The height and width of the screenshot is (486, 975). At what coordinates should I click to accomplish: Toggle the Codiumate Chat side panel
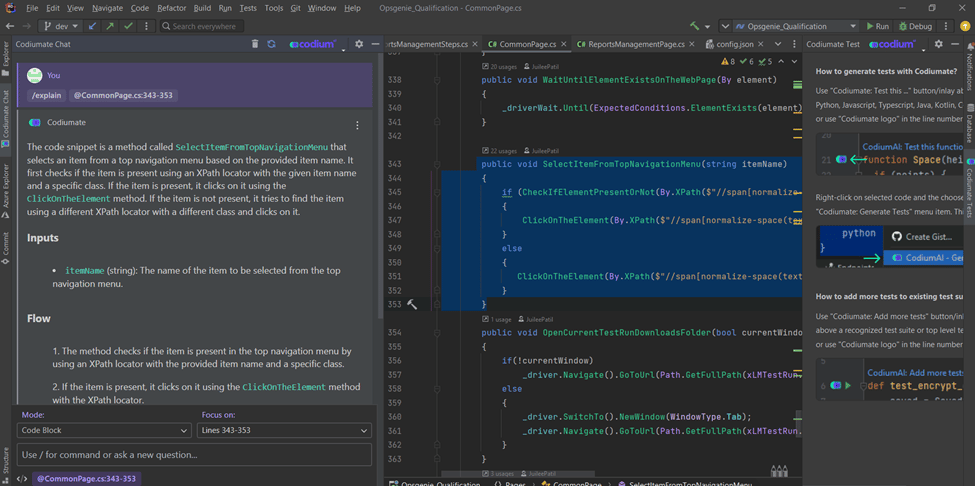[6, 118]
